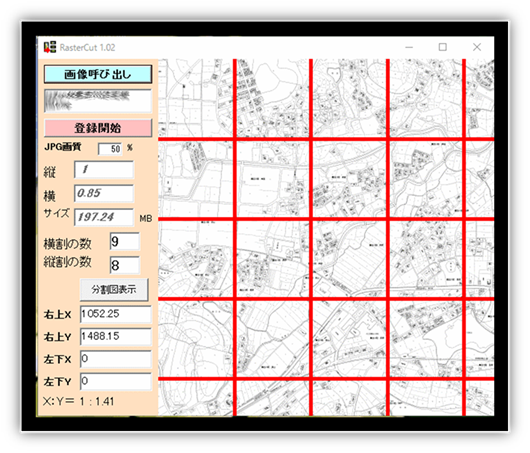Viewport: 530px width, 453px height.
Task: Click the 縦 value field
Action: pyautogui.click(x=104, y=170)
